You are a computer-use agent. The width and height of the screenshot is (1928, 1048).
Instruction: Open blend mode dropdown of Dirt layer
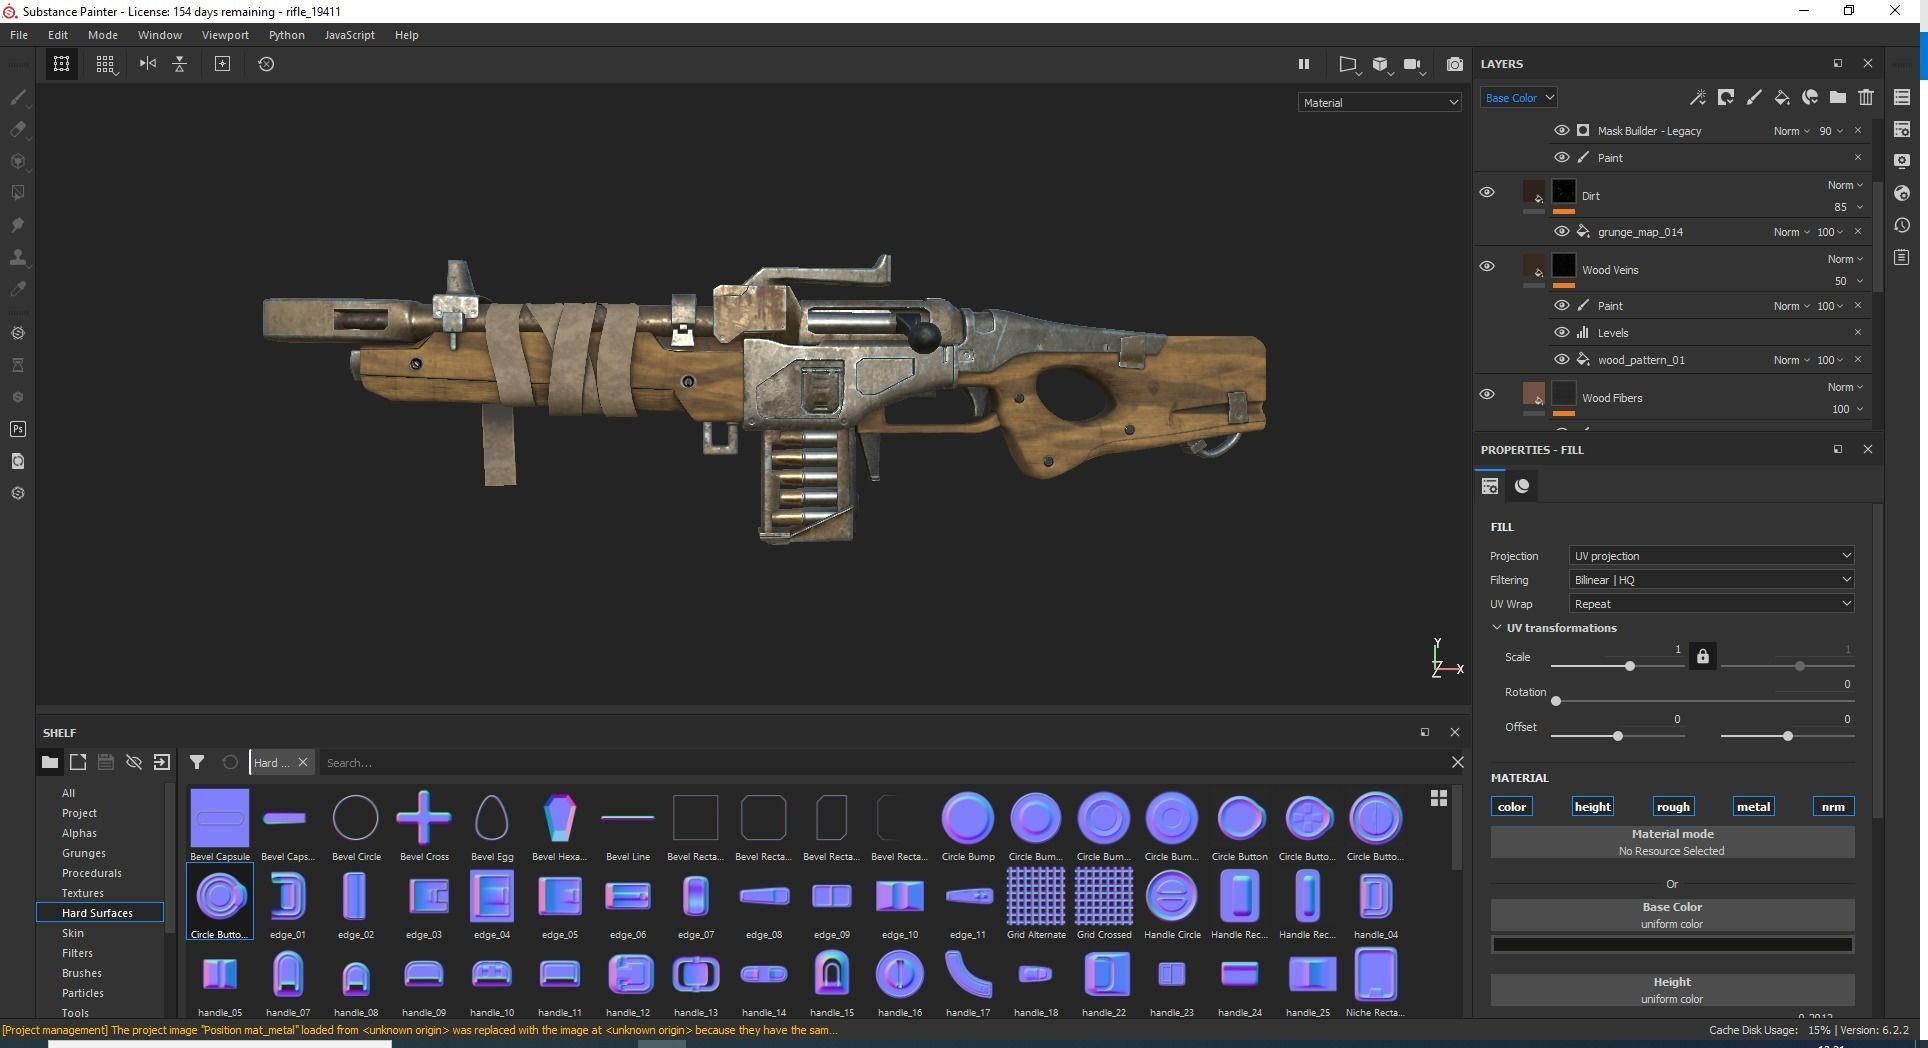1845,185
